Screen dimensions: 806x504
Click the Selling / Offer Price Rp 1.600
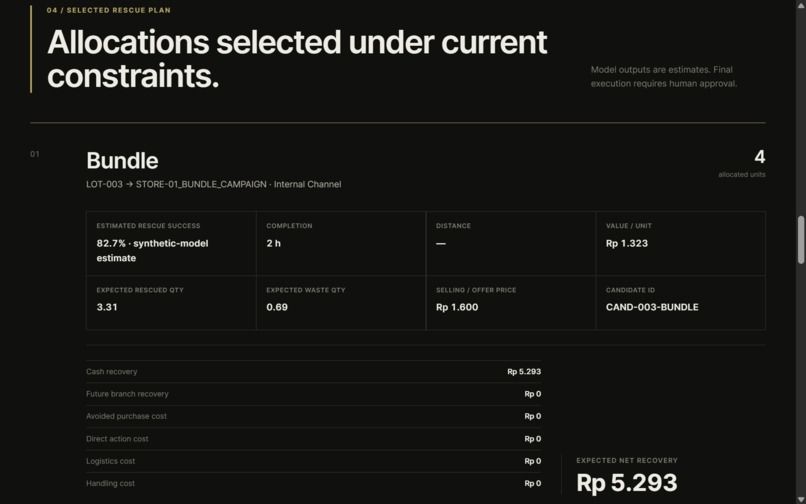[x=457, y=307]
